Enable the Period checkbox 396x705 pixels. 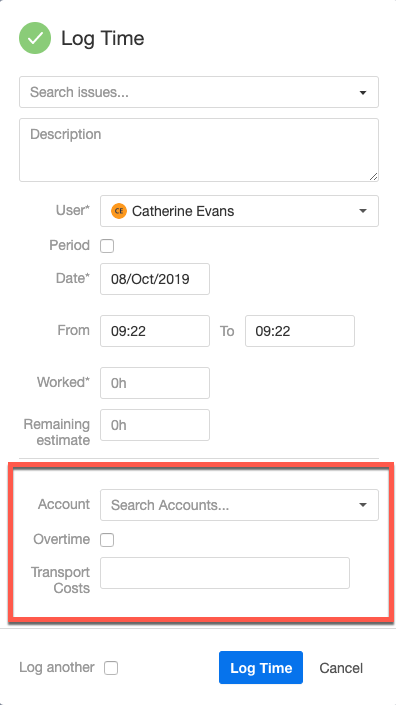(107, 246)
